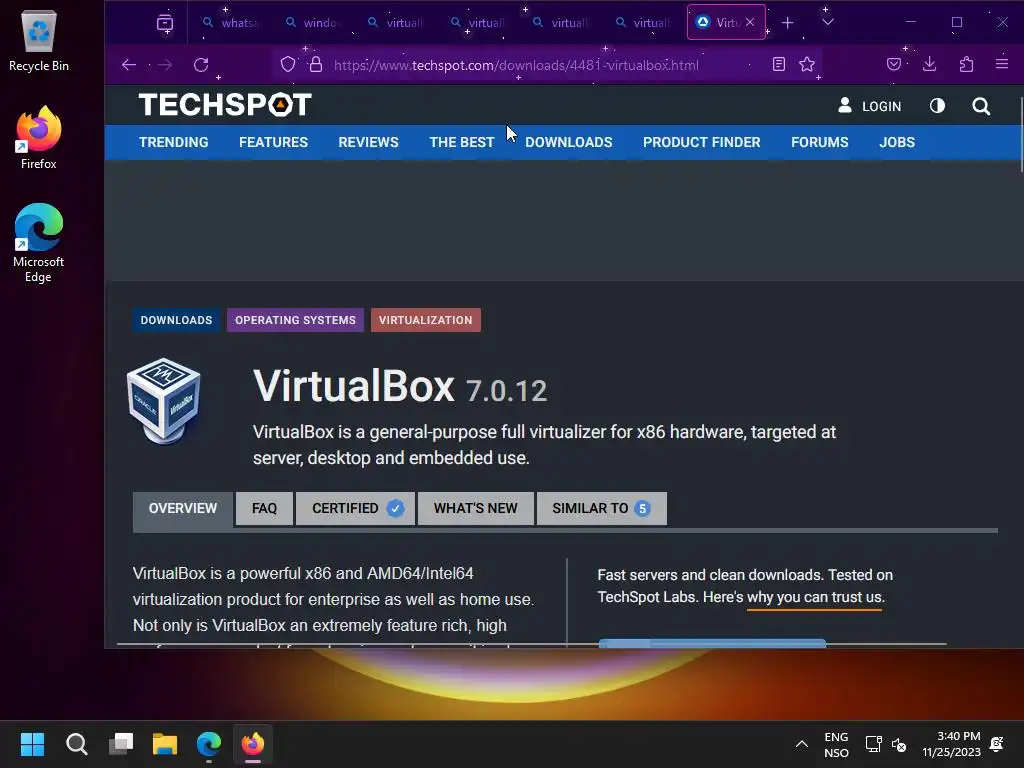
Task: Select the SIMILAR TO tab
Action: click(601, 509)
